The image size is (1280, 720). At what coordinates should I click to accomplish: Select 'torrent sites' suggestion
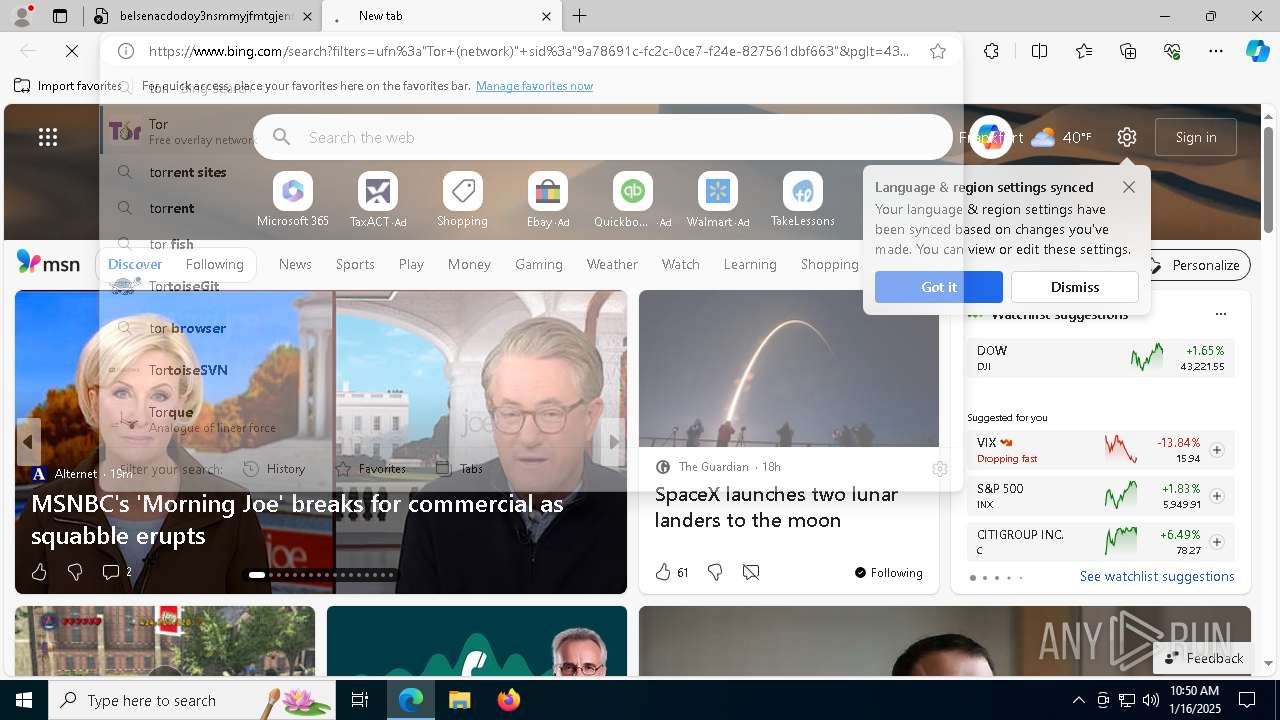(x=530, y=172)
